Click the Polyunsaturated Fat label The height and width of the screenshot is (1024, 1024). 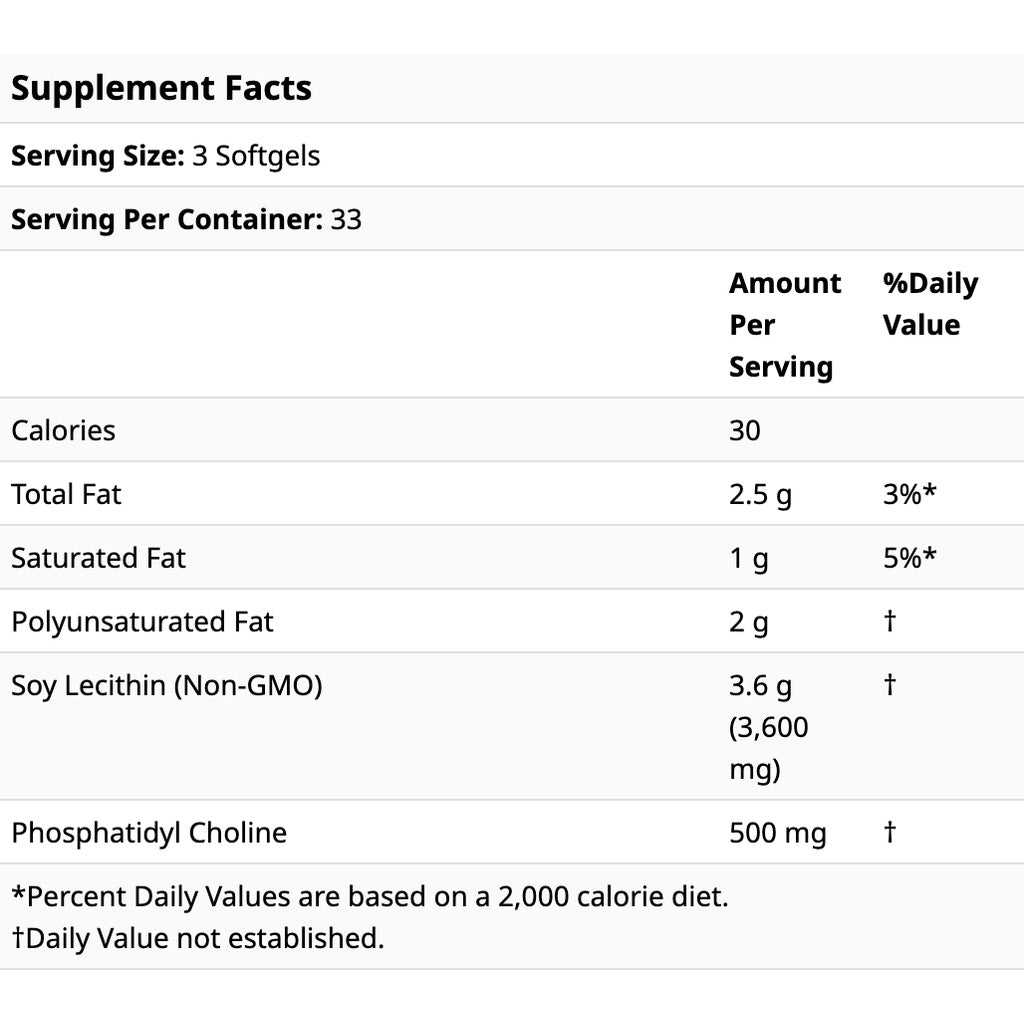[x=142, y=622]
